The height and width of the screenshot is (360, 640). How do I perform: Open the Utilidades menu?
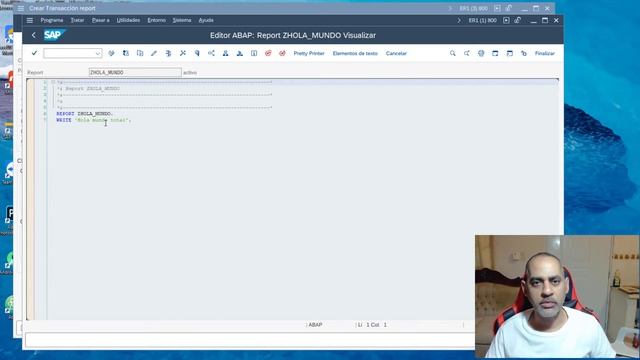pyautogui.click(x=128, y=20)
